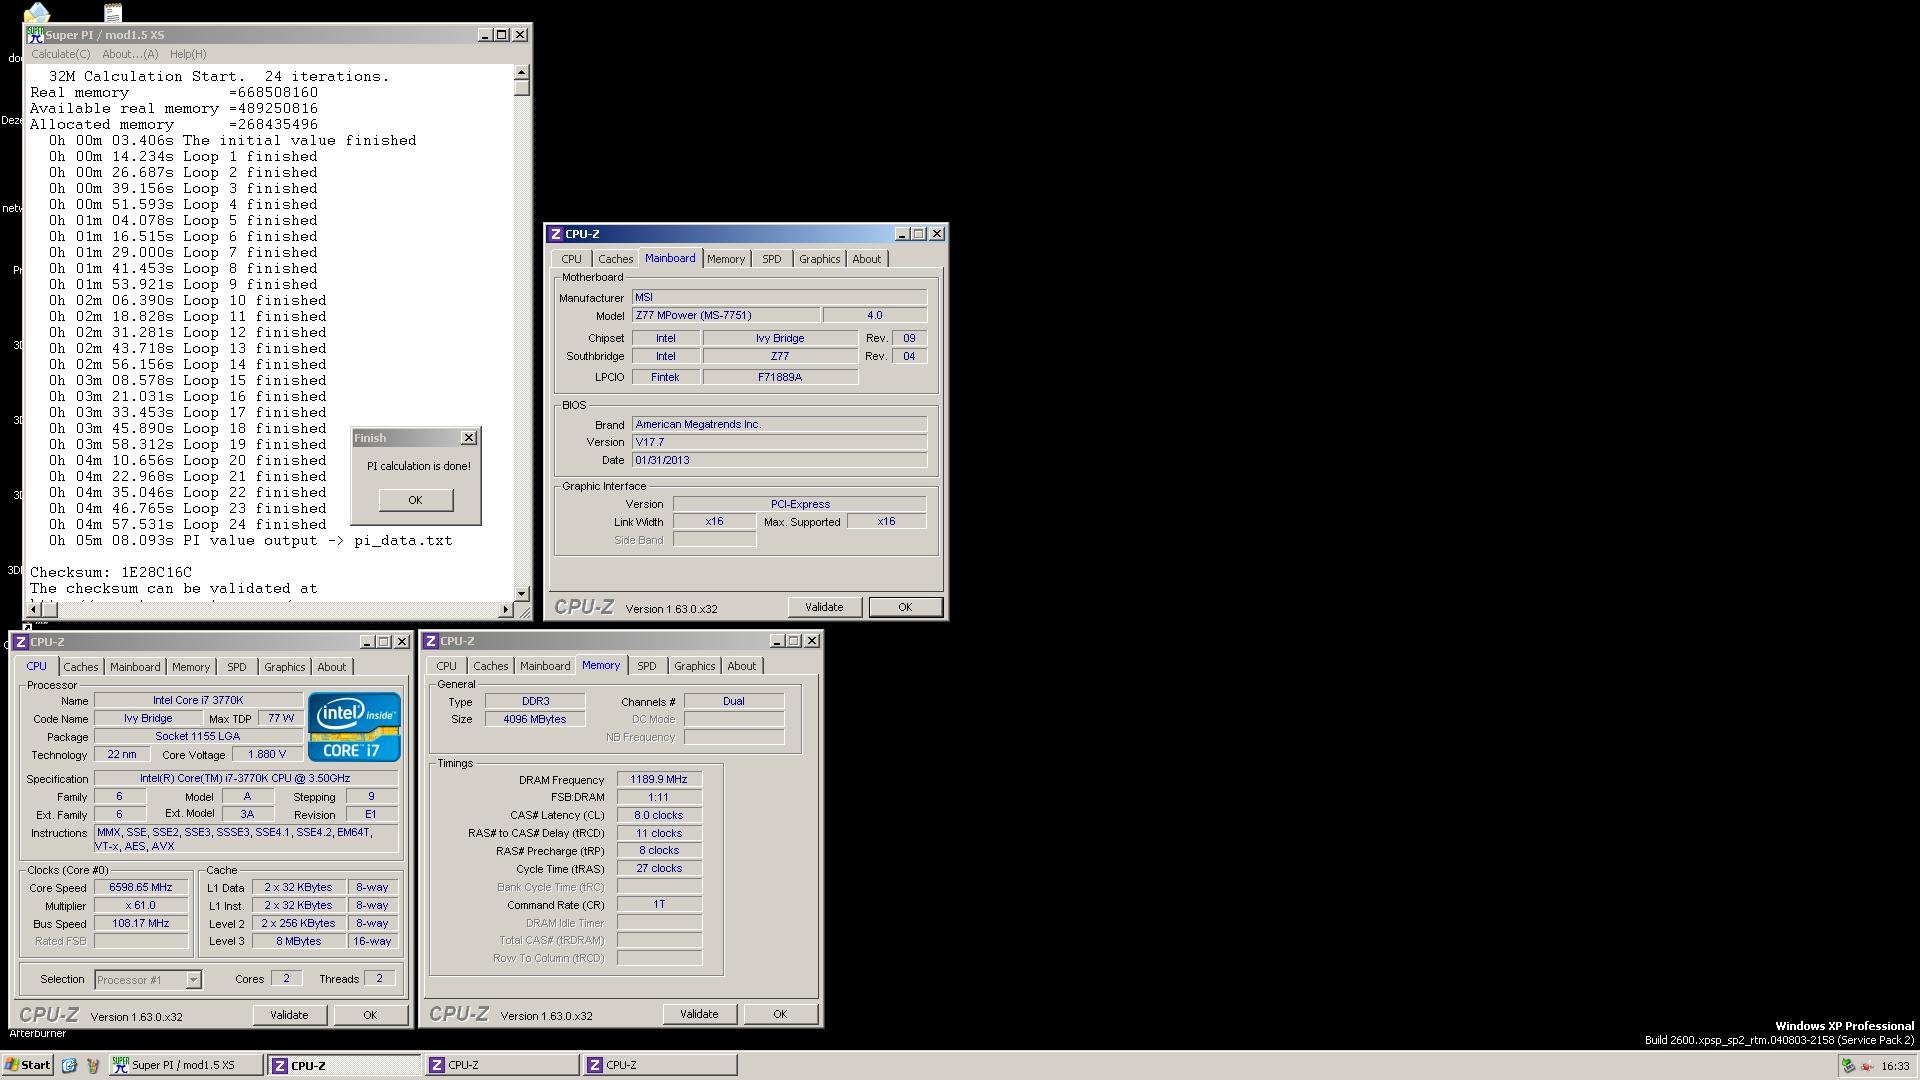
Task: Open About tab in Mainboard CPU-Z window
Action: tap(866, 259)
